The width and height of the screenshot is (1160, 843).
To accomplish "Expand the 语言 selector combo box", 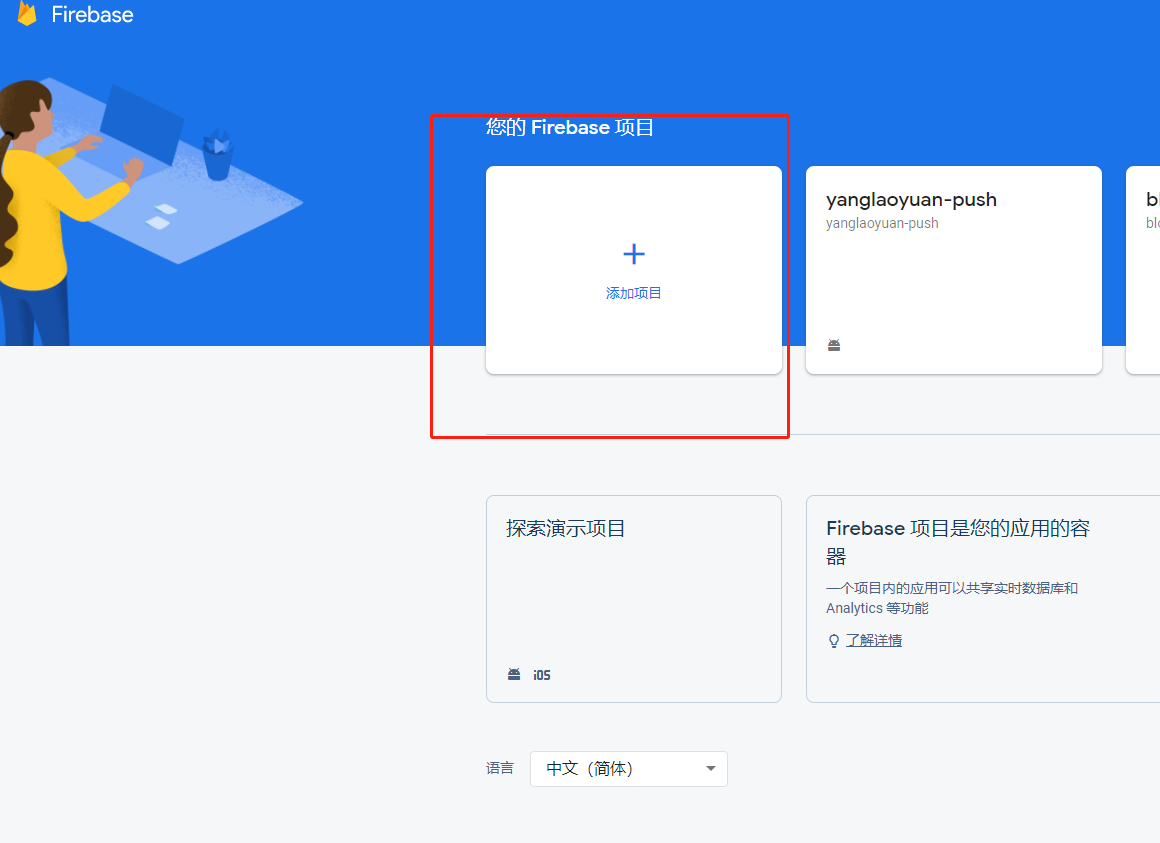I will pos(628,768).
